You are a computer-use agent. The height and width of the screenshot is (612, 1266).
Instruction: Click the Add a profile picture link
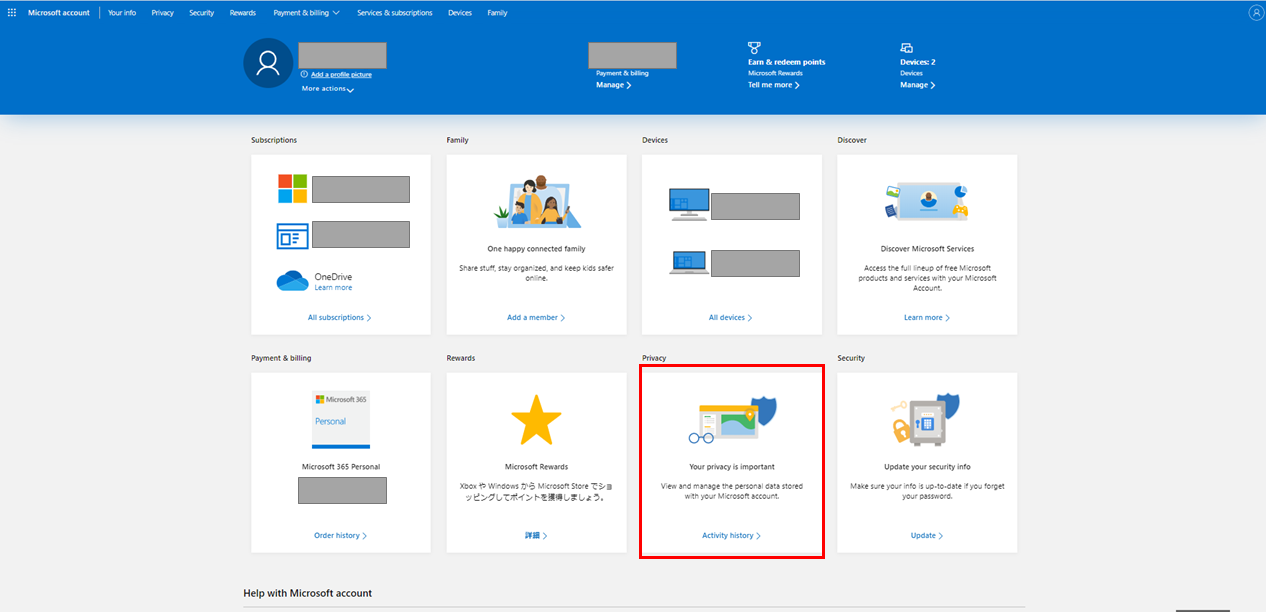tap(341, 75)
